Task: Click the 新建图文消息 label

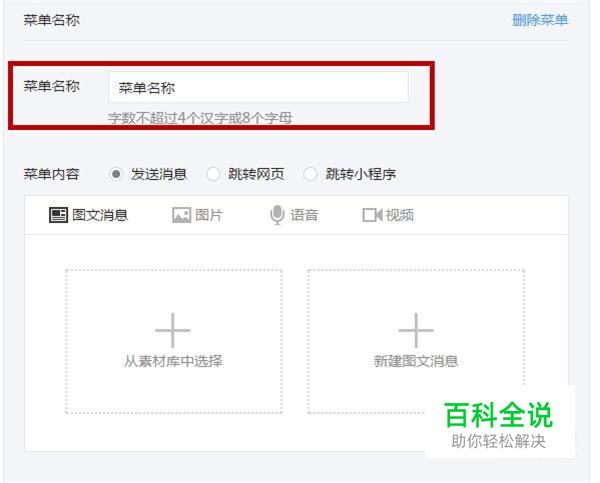Action: pos(416,361)
